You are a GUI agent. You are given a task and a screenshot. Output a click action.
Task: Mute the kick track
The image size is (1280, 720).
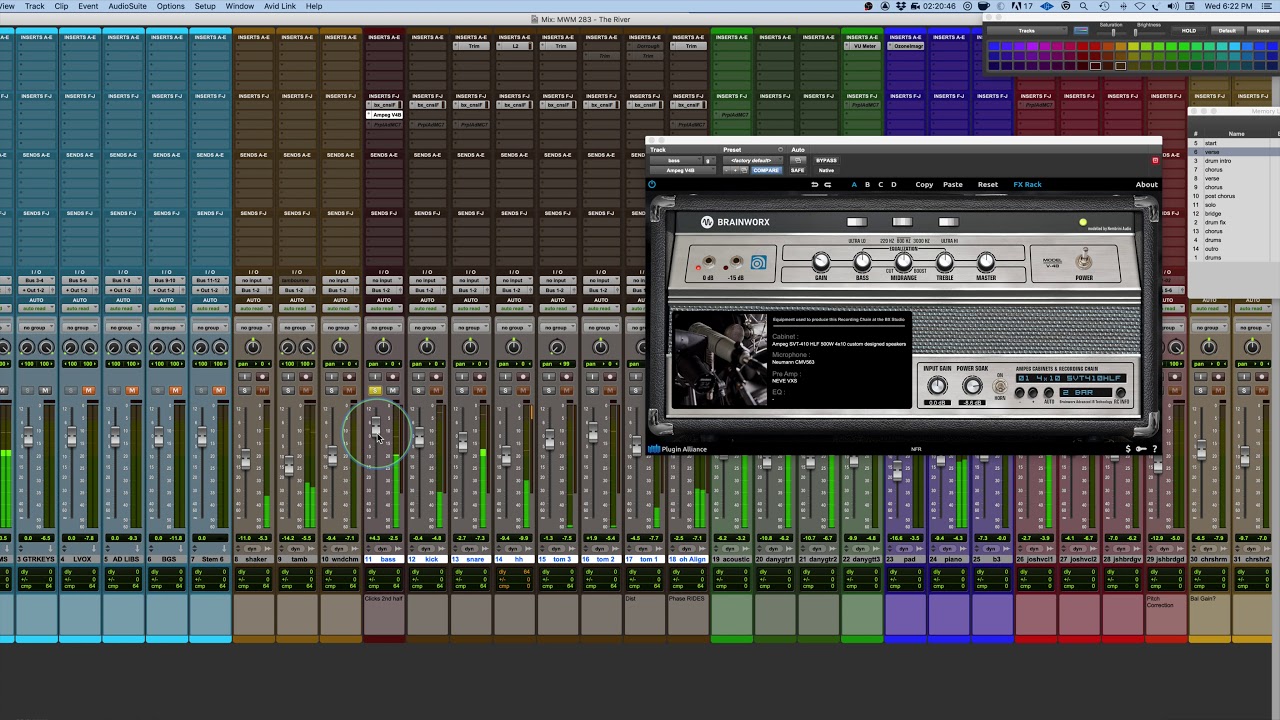(436, 390)
